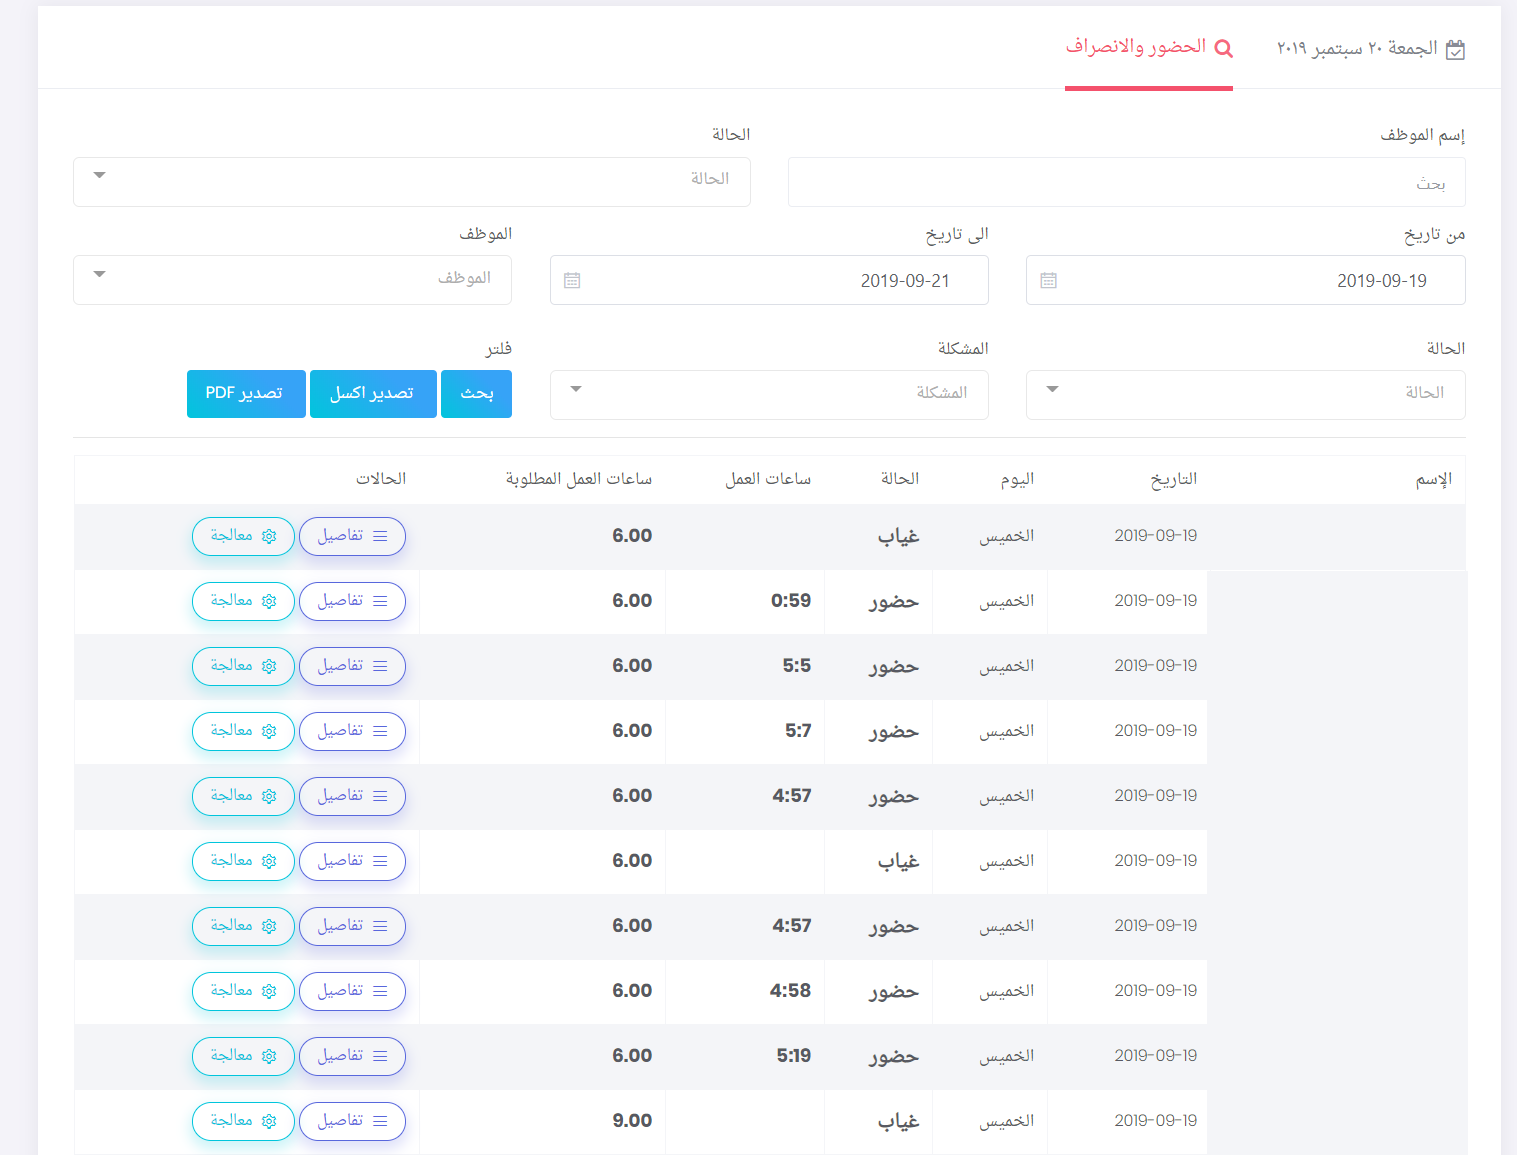Click the gear icon in the 0:59 row's معالجة button
Image resolution: width=1517 pixels, height=1155 pixels.
[269, 602]
